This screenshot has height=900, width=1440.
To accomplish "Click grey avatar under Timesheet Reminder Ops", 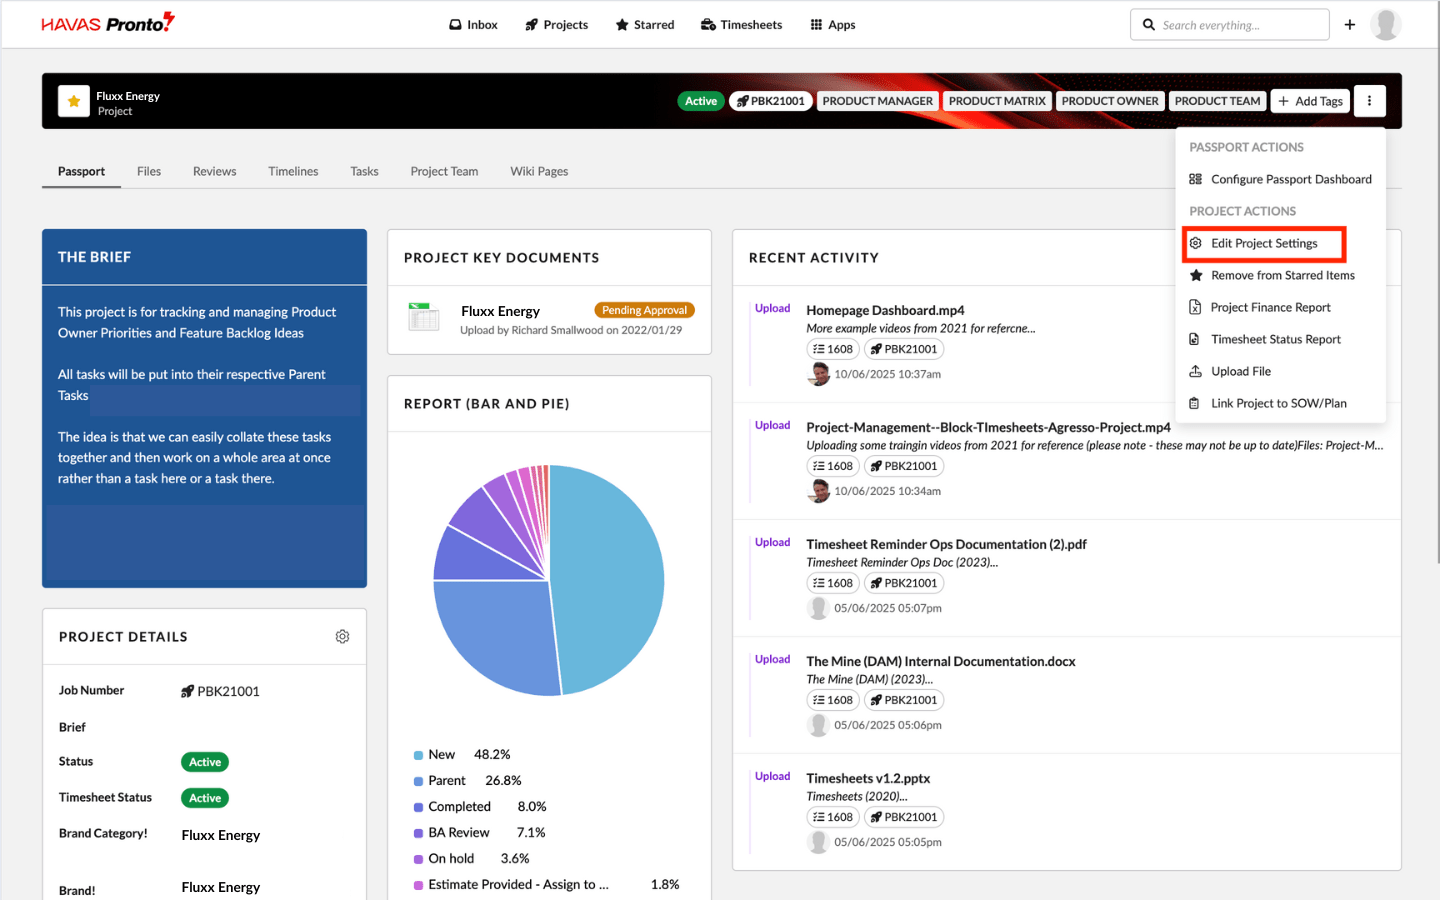I will [819, 608].
